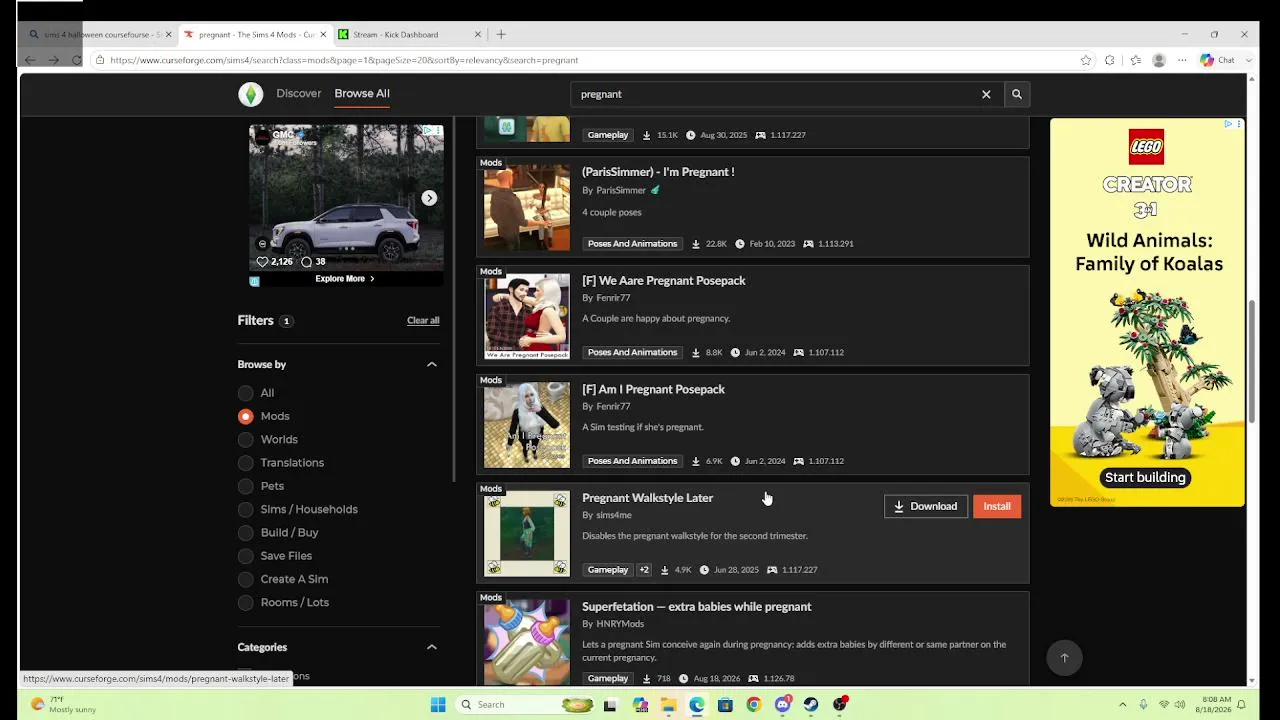Click the browser refresh icon
The height and width of the screenshot is (720, 1280).
pyautogui.click(x=77, y=60)
